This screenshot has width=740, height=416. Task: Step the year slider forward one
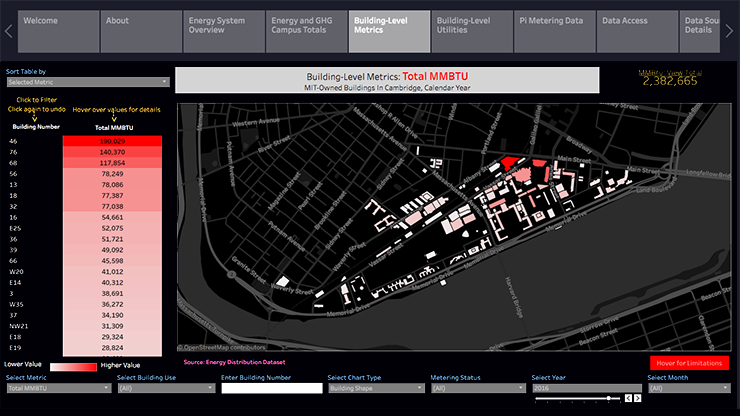[x=636, y=398]
